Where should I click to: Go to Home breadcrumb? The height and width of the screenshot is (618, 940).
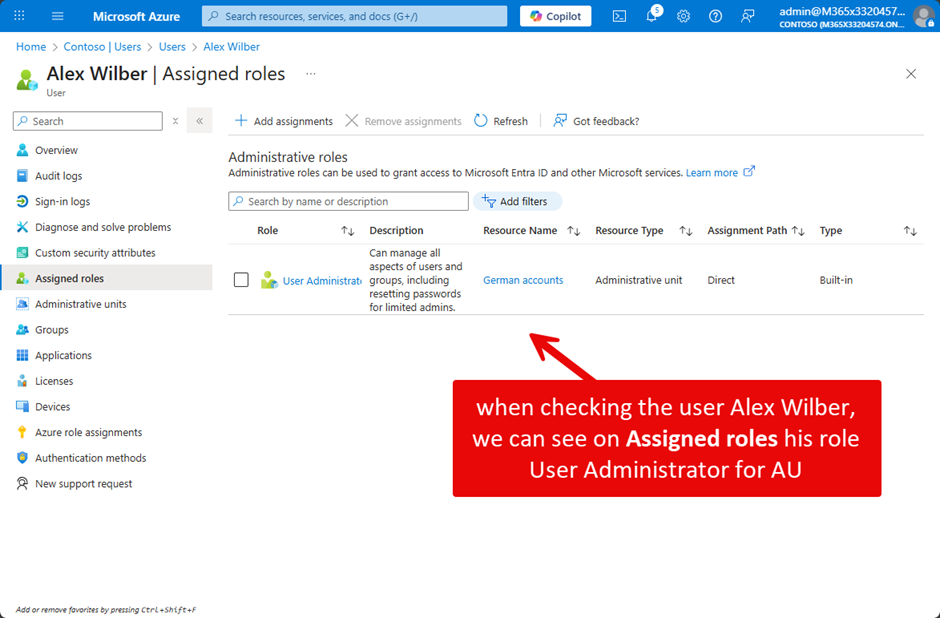point(31,47)
